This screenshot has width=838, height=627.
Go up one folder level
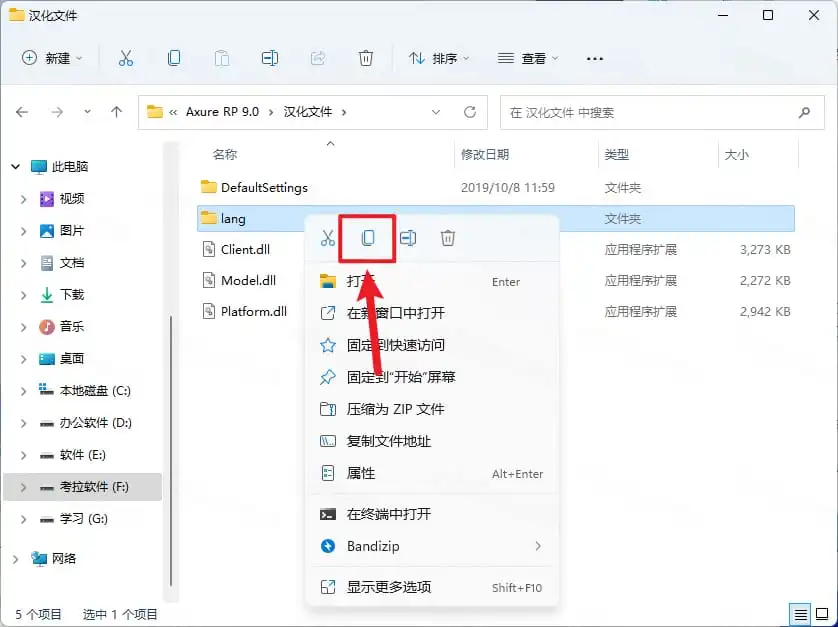click(x=117, y=112)
